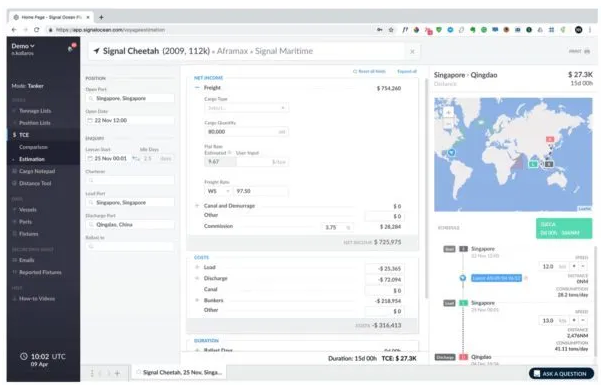Zoom out on the map
Image resolution: width=601 pixels, height=385 pixels.
point(448,124)
